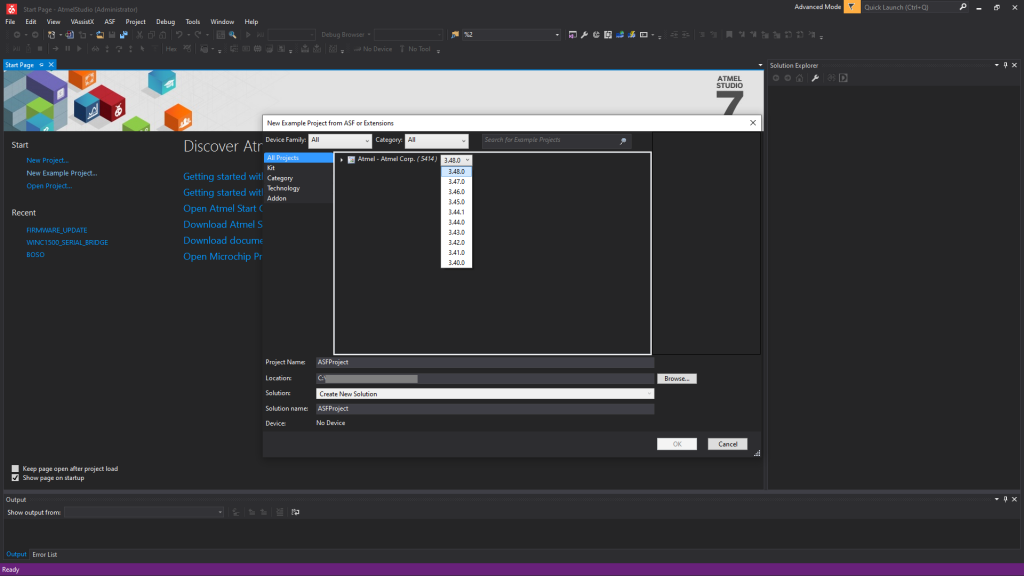Open the find combo box dropdown arrow
1024x576 pixels.
click(556, 35)
